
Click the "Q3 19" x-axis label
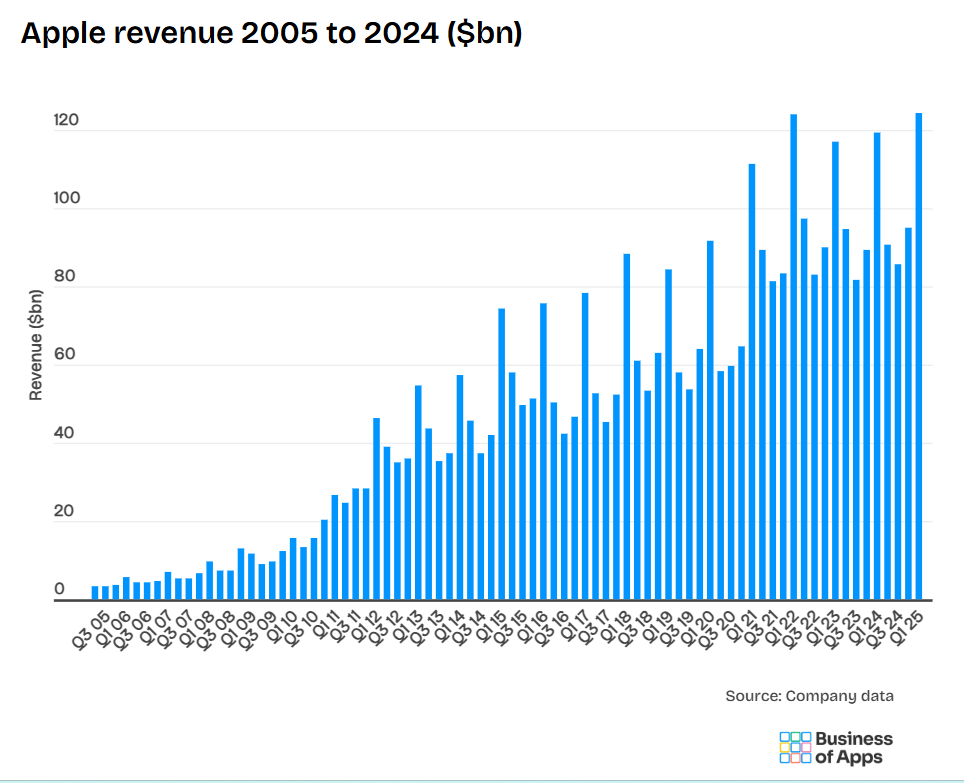675,629
